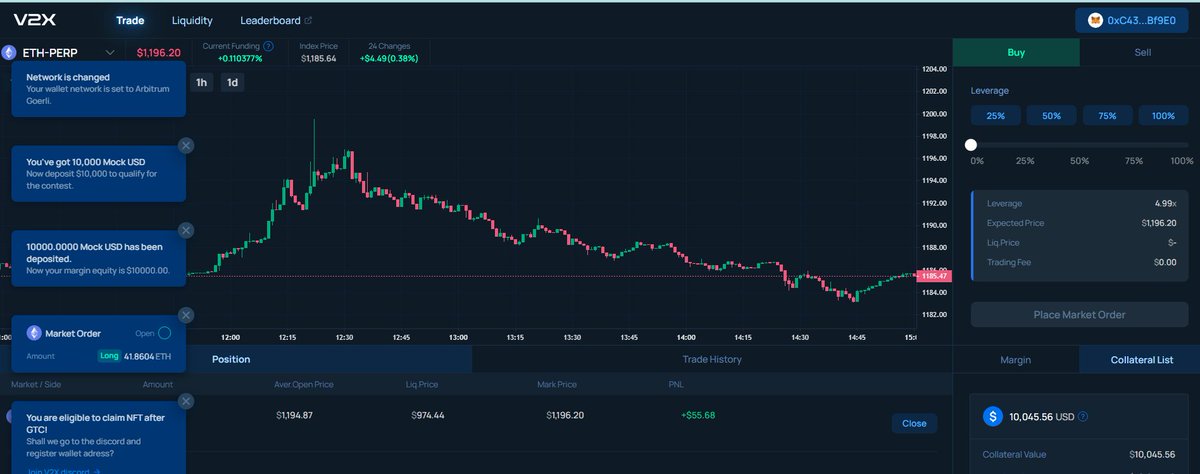Dismiss the 'You've got 10,000 Mock USD' notification
Viewport: 1200px width, 474px height.
pyautogui.click(x=186, y=146)
